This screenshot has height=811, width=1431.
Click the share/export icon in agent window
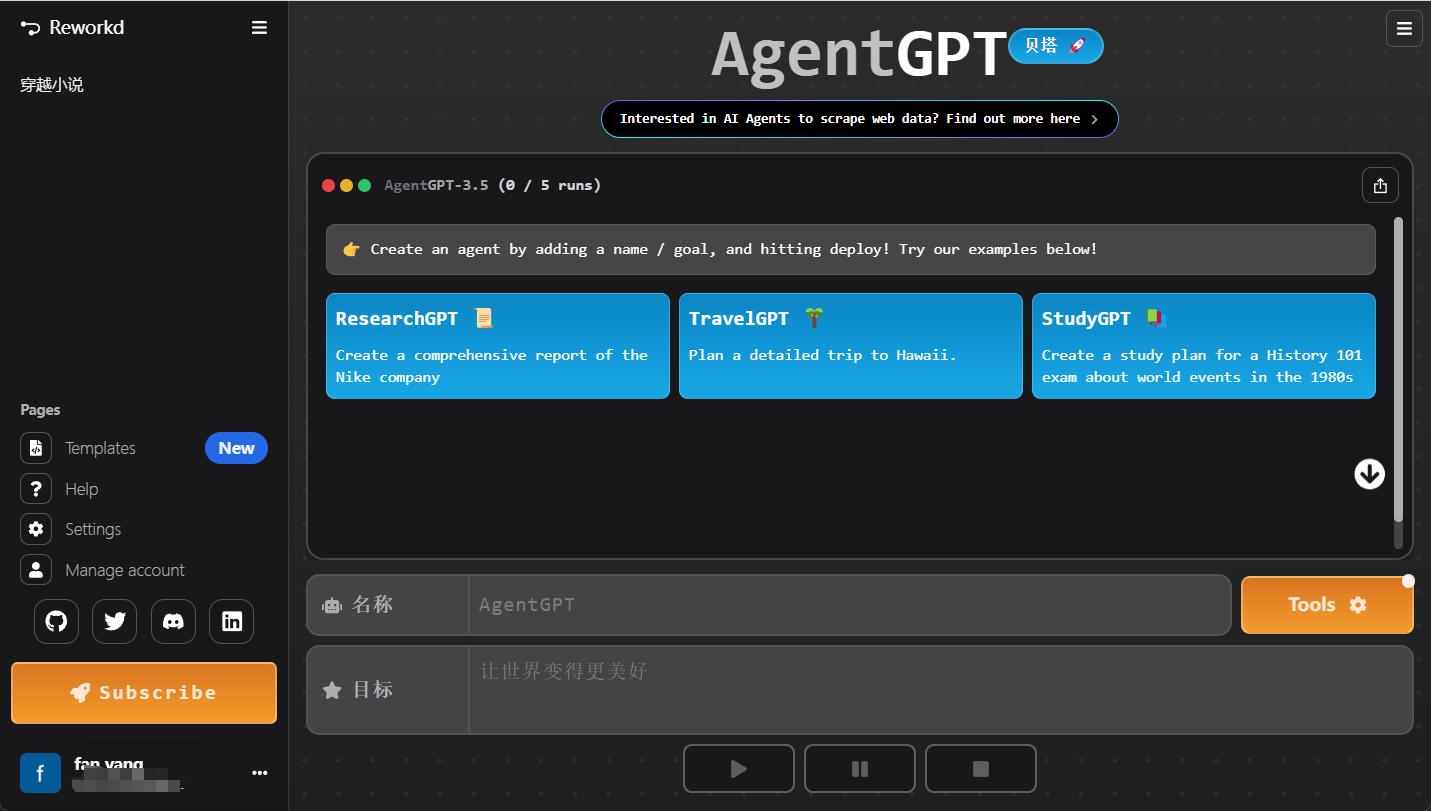[x=1380, y=185]
